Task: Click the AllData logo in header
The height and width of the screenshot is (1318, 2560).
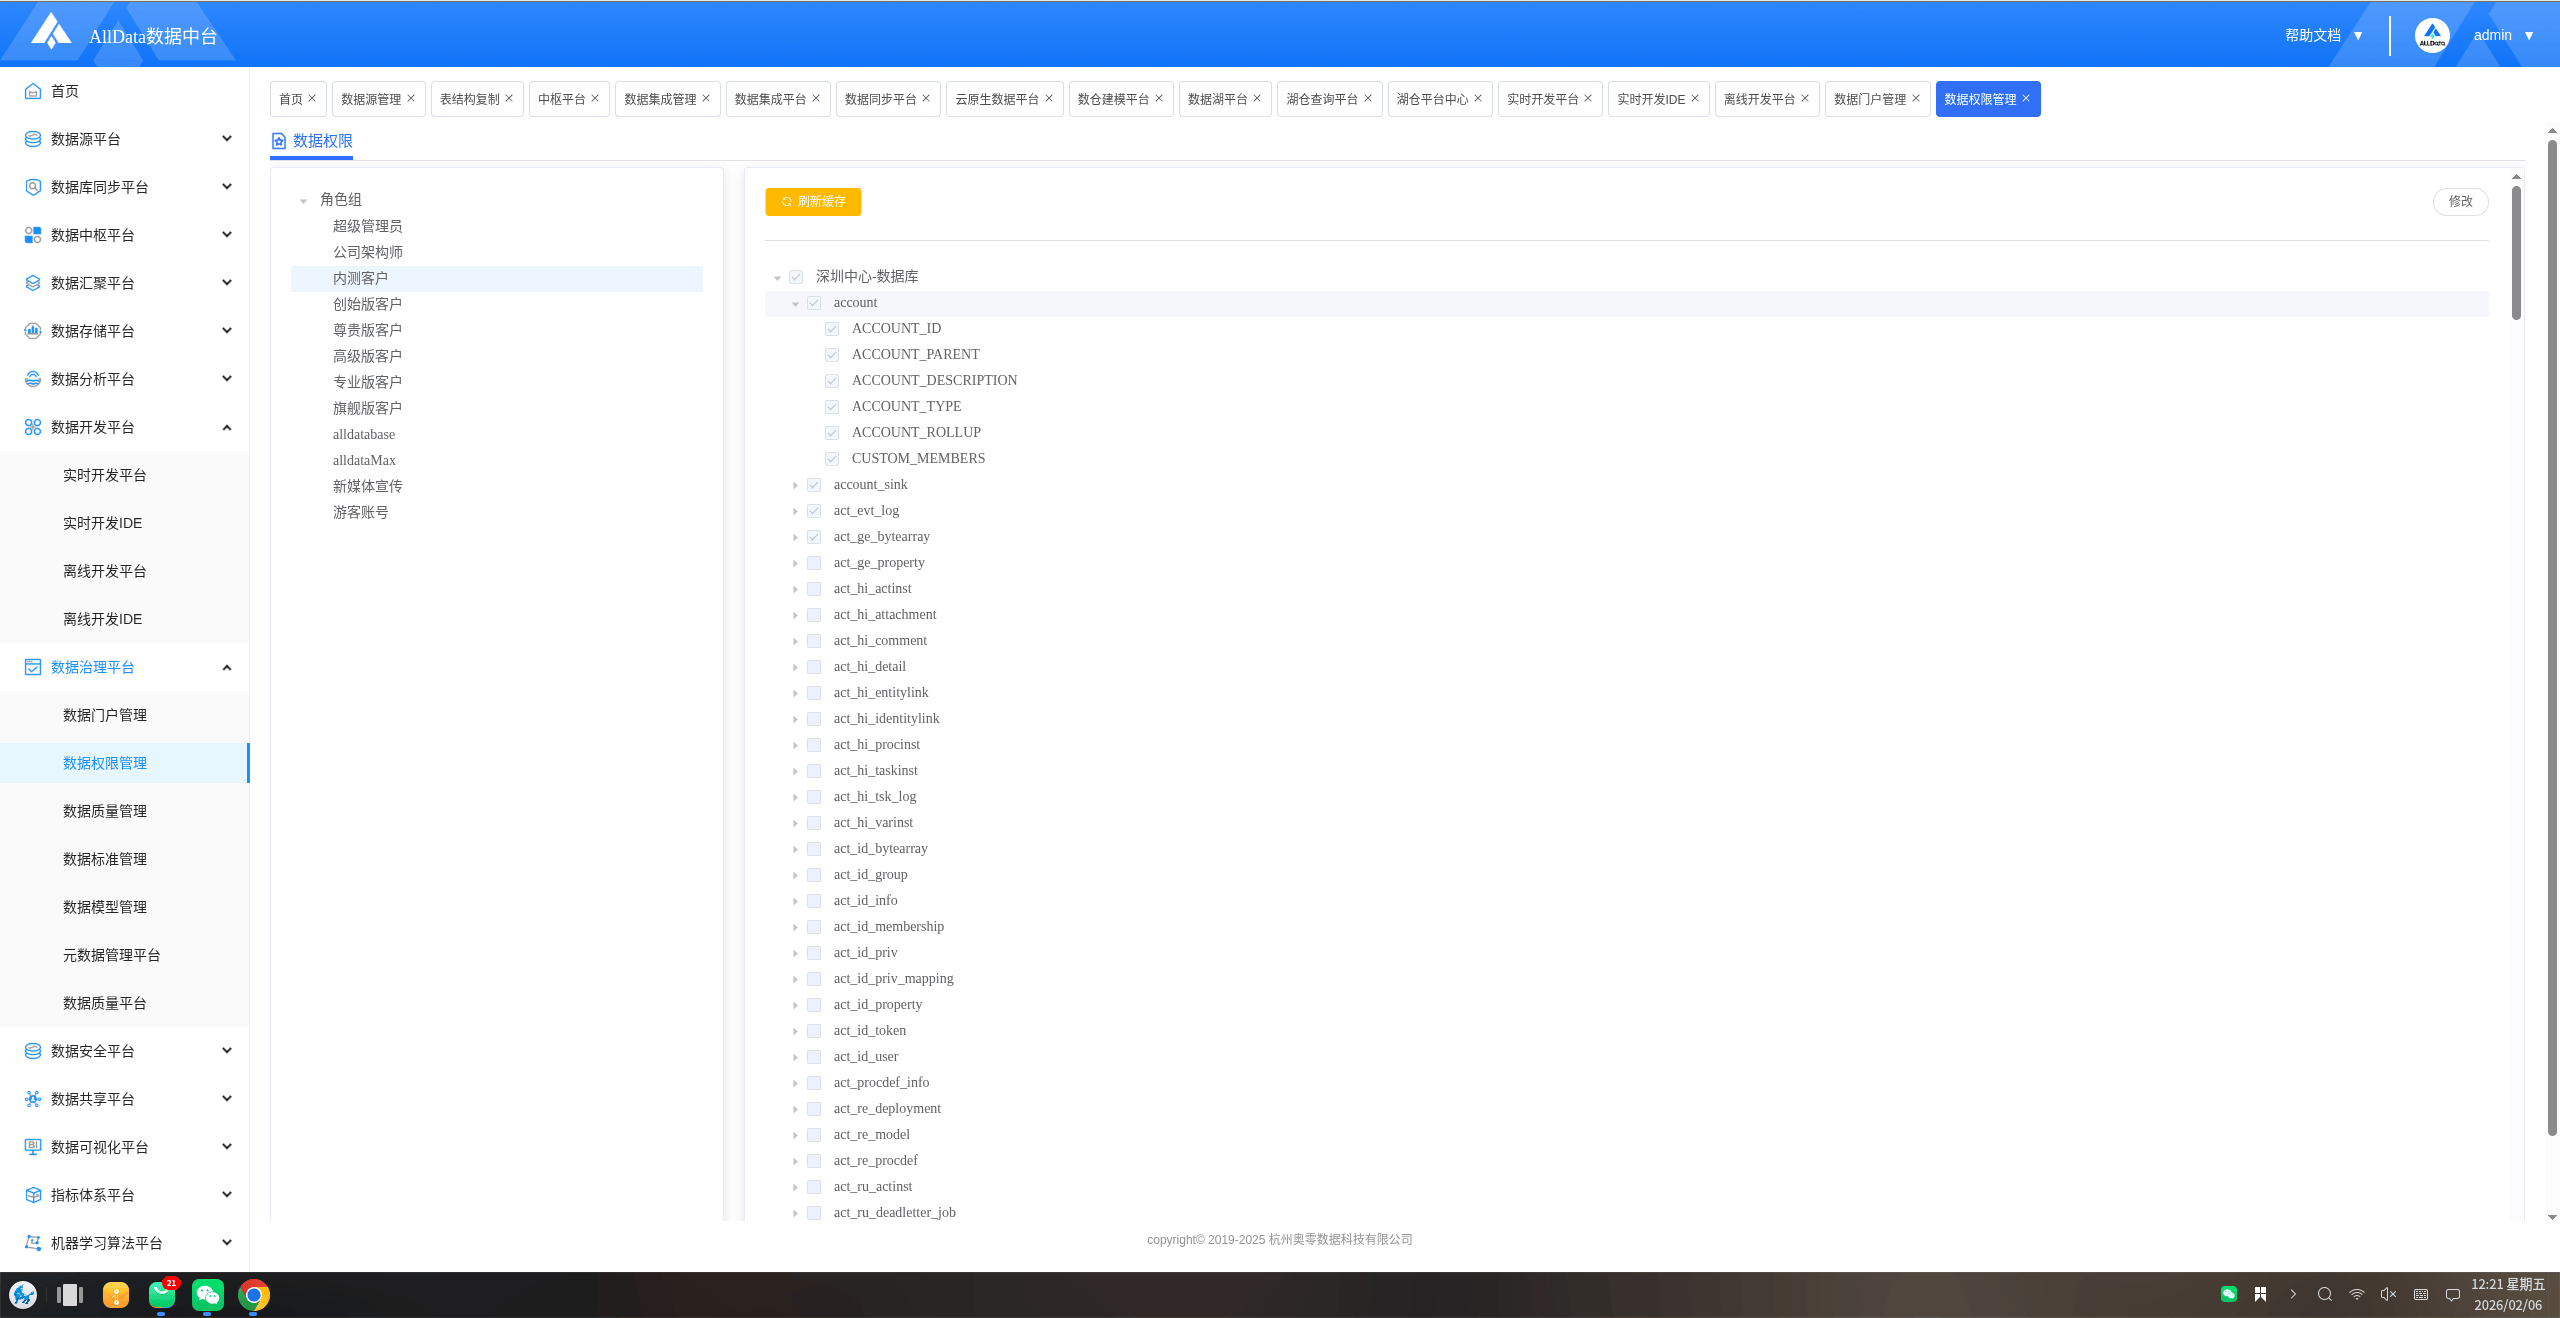Action: [x=50, y=32]
